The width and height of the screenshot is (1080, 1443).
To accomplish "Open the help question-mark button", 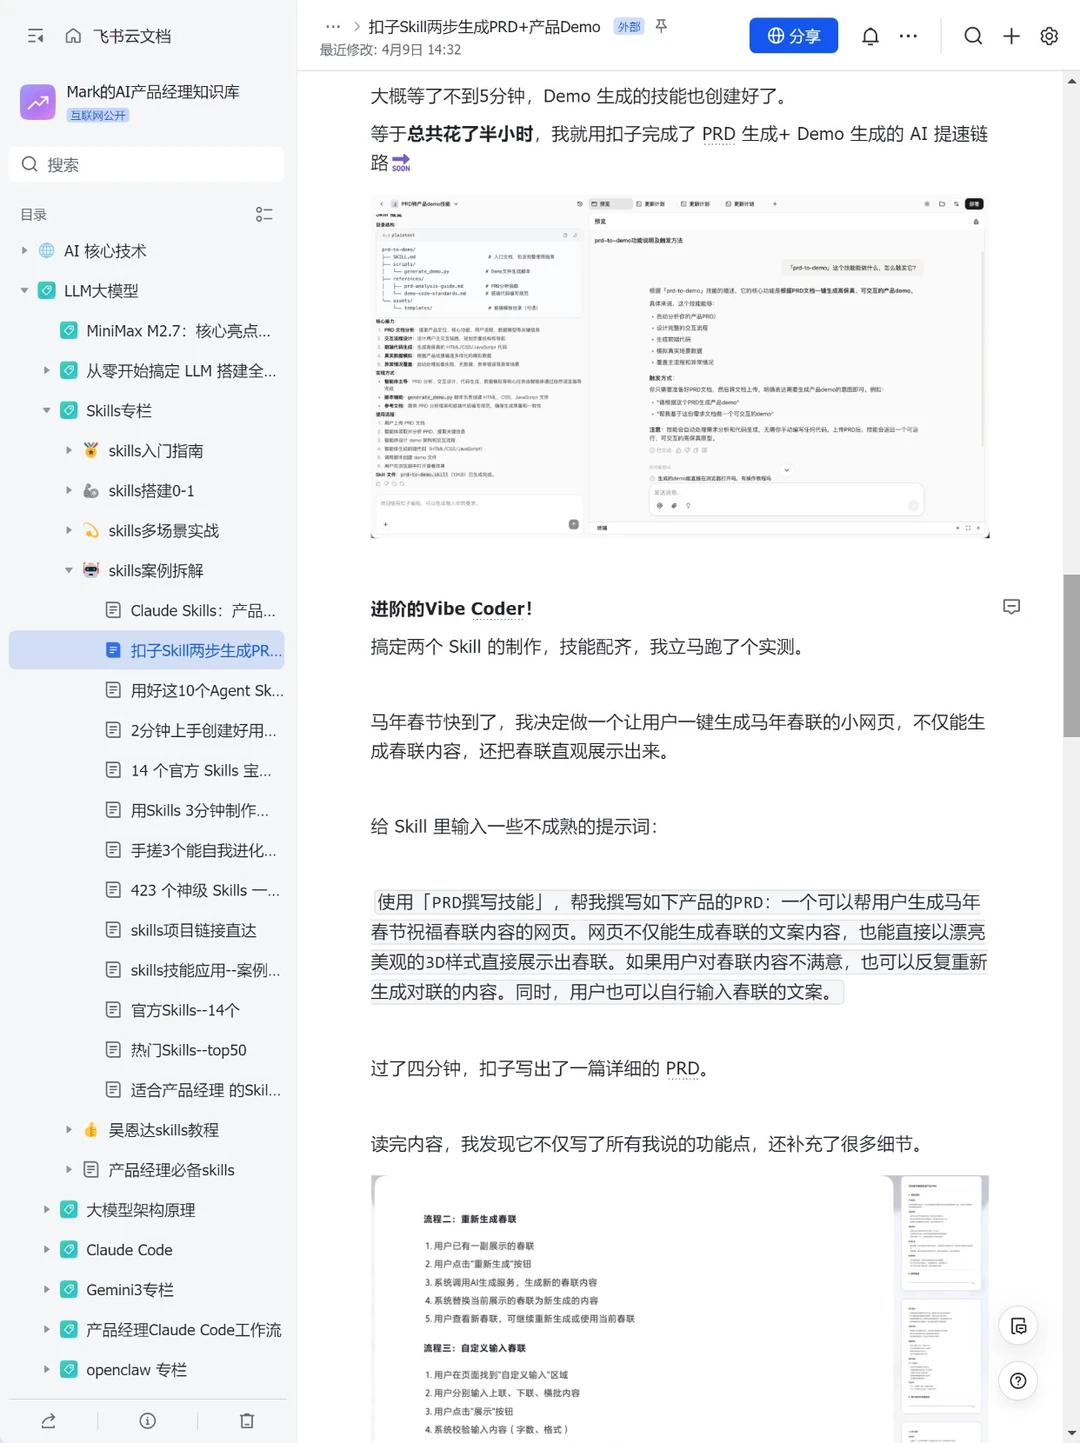I will point(1018,1381).
